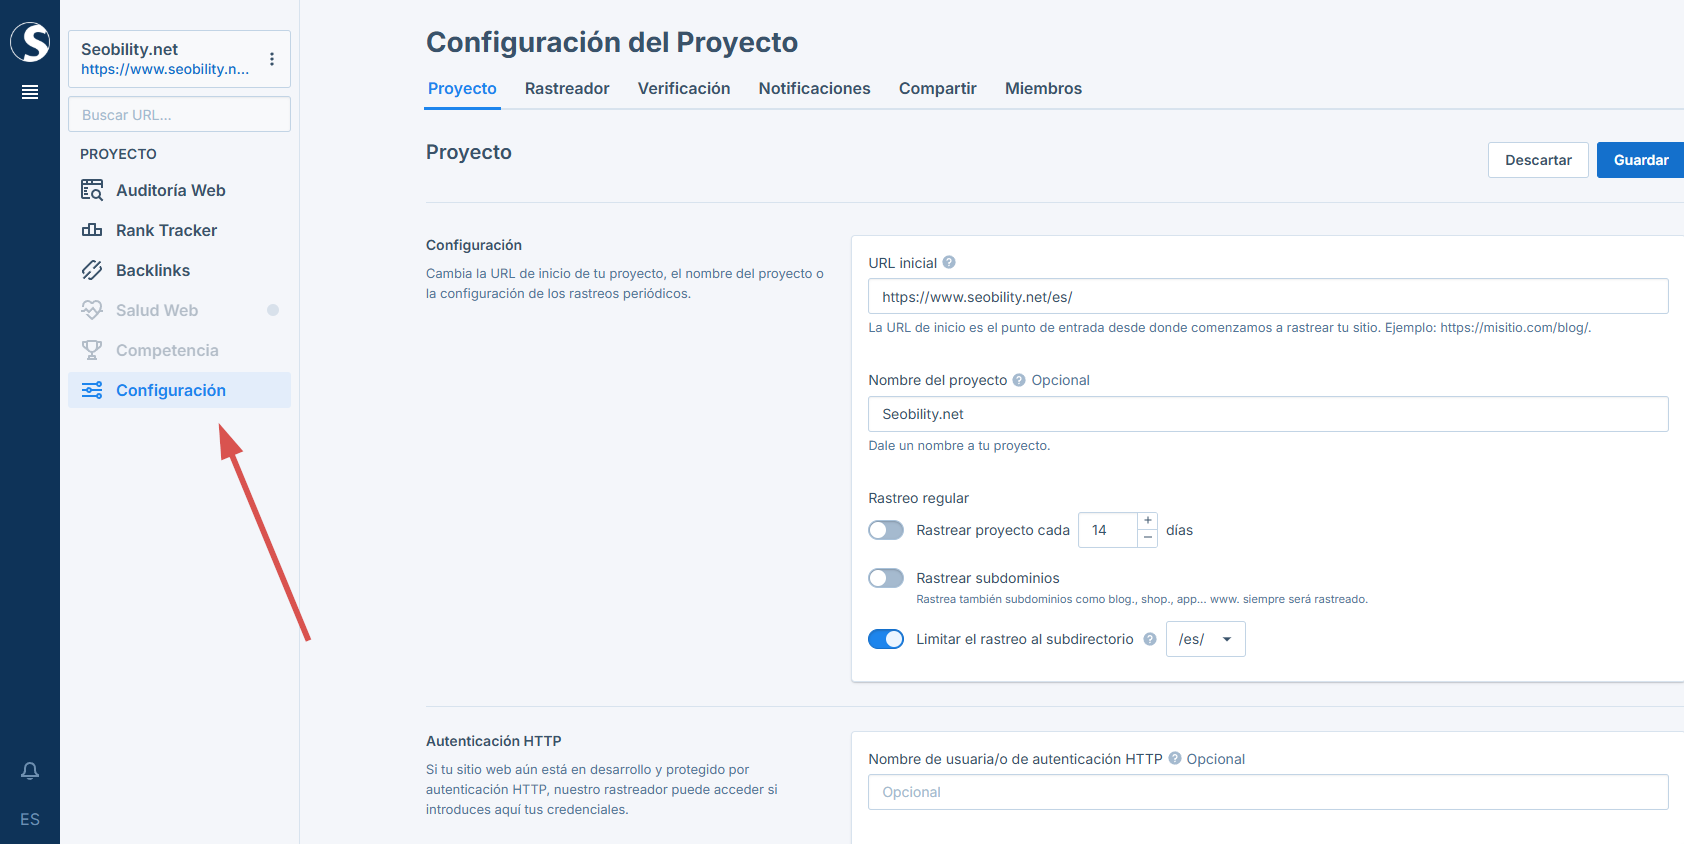The height and width of the screenshot is (844, 1684).
Task: Disable Limitar el rastreo al subdirectorio switch
Action: [x=886, y=639]
